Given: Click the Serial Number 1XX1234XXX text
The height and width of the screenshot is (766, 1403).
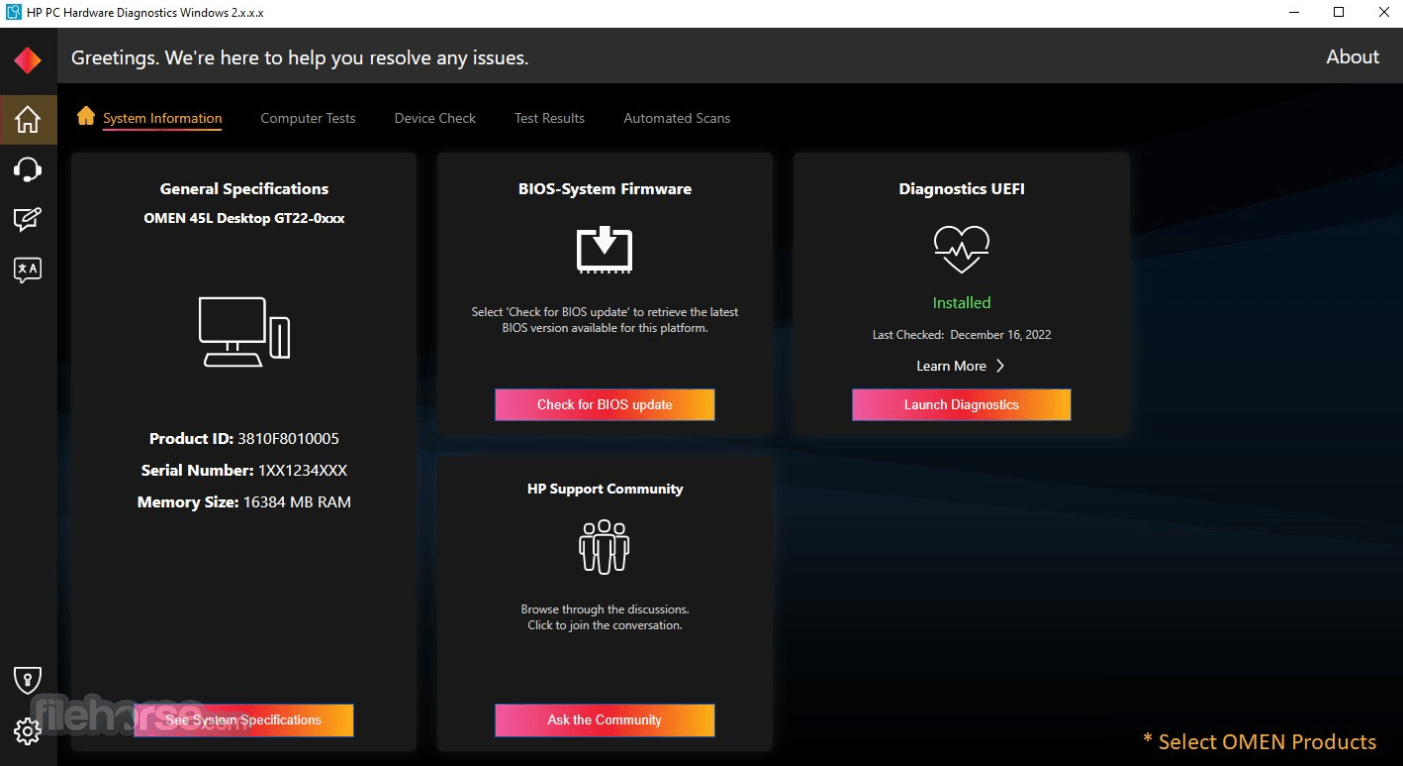Looking at the screenshot, I should click(x=244, y=470).
